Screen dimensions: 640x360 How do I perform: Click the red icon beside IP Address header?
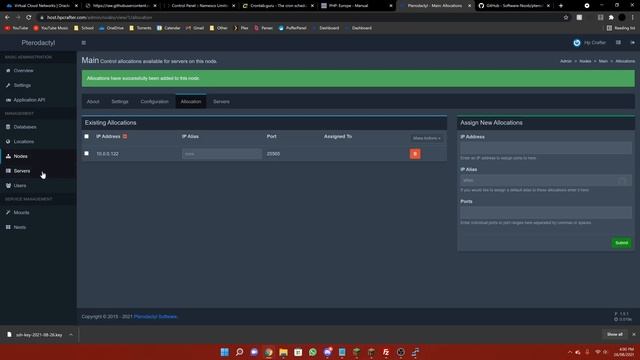(x=125, y=136)
